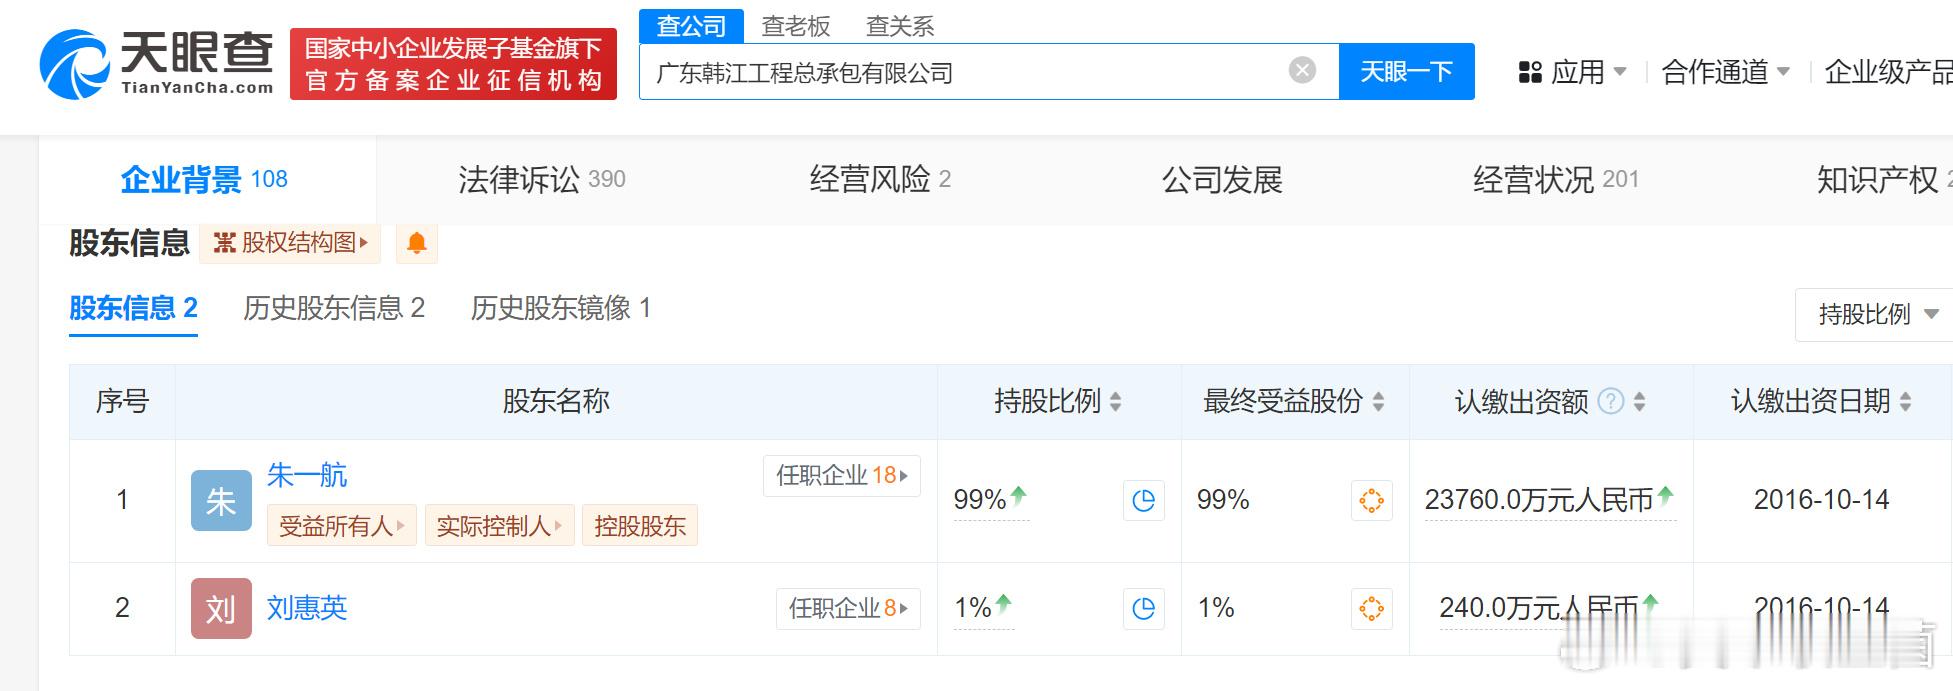Select the 股东信息 2 sub-tab
The width and height of the screenshot is (1953, 691).
tap(133, 308)
